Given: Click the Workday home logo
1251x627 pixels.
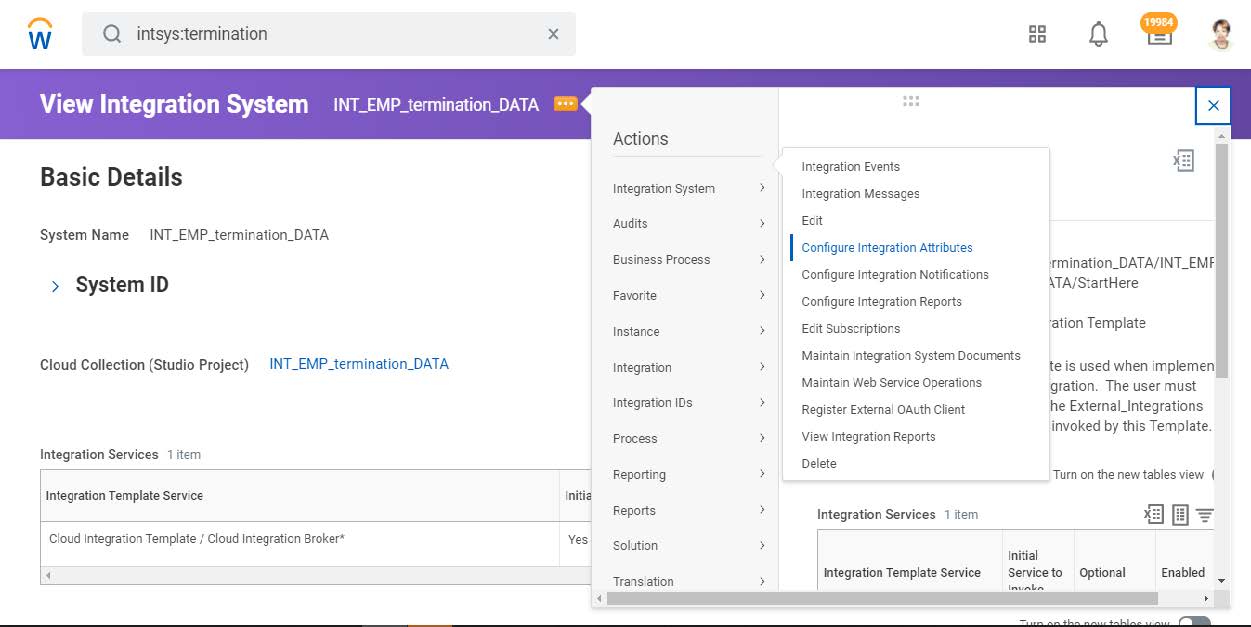Looking at the screenshot, I should pyautogui.click(x=40, y=35).
